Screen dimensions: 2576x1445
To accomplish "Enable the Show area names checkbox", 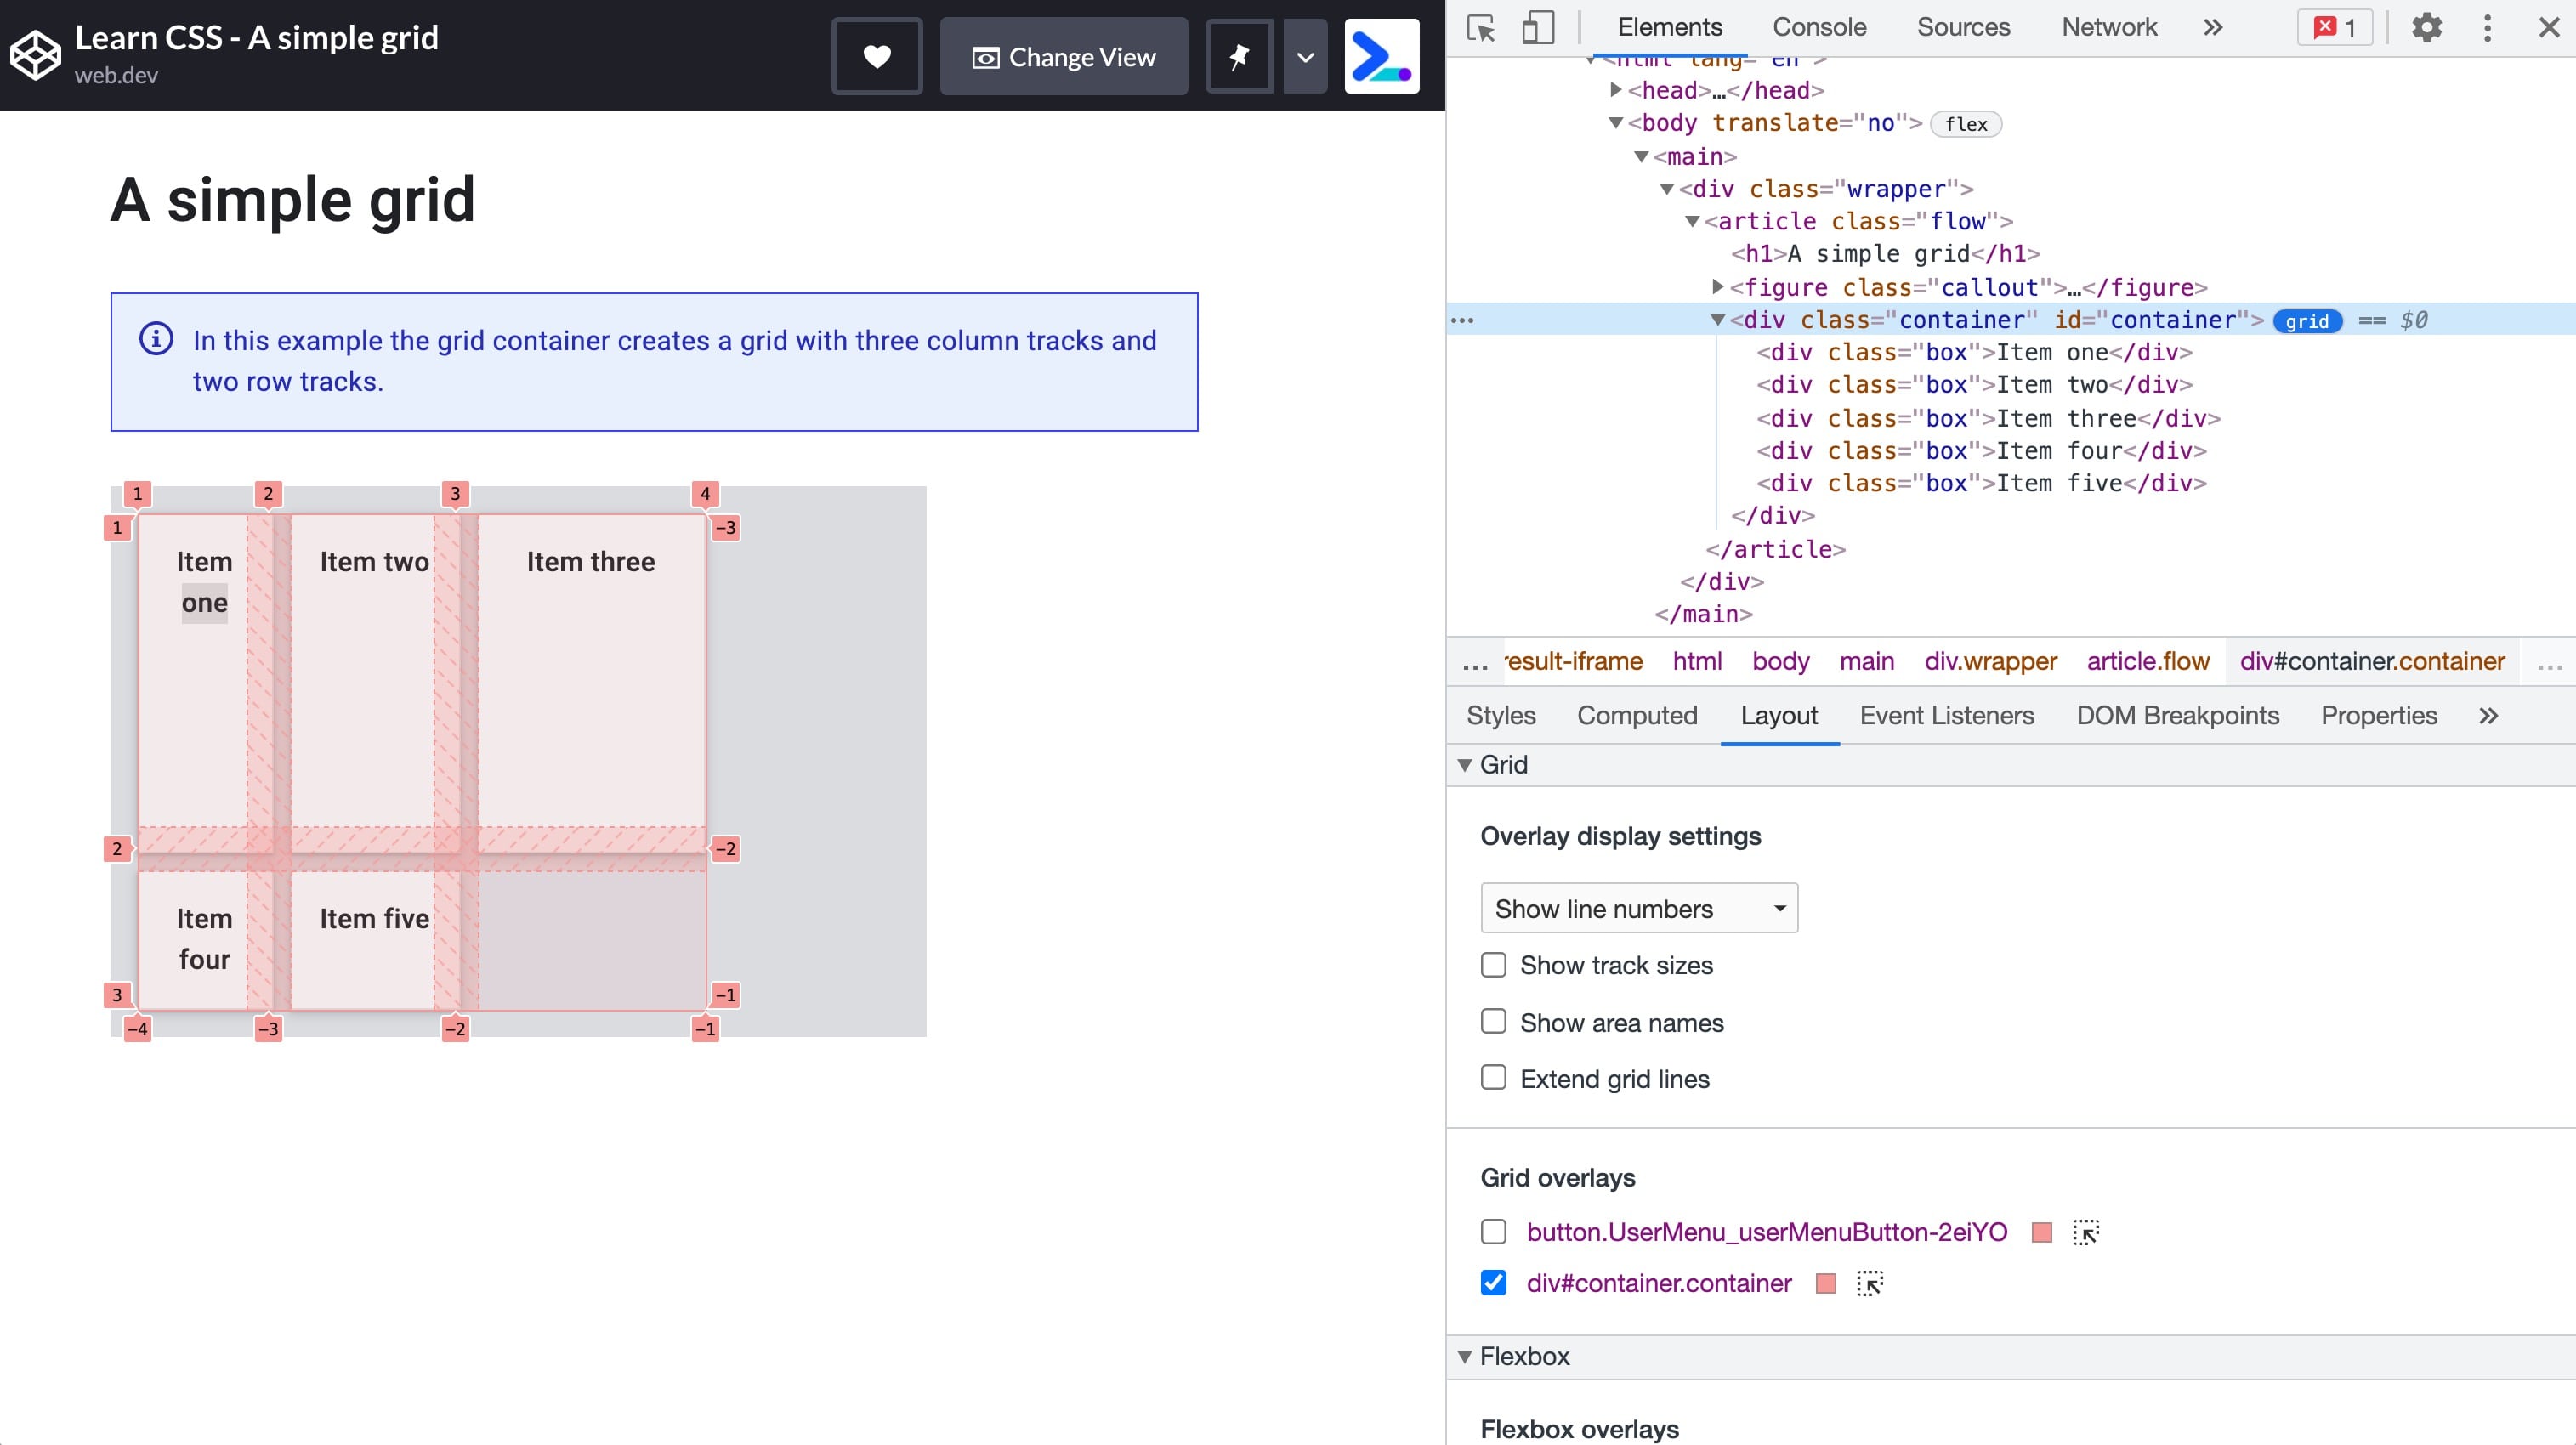I will (1493, 1023).
